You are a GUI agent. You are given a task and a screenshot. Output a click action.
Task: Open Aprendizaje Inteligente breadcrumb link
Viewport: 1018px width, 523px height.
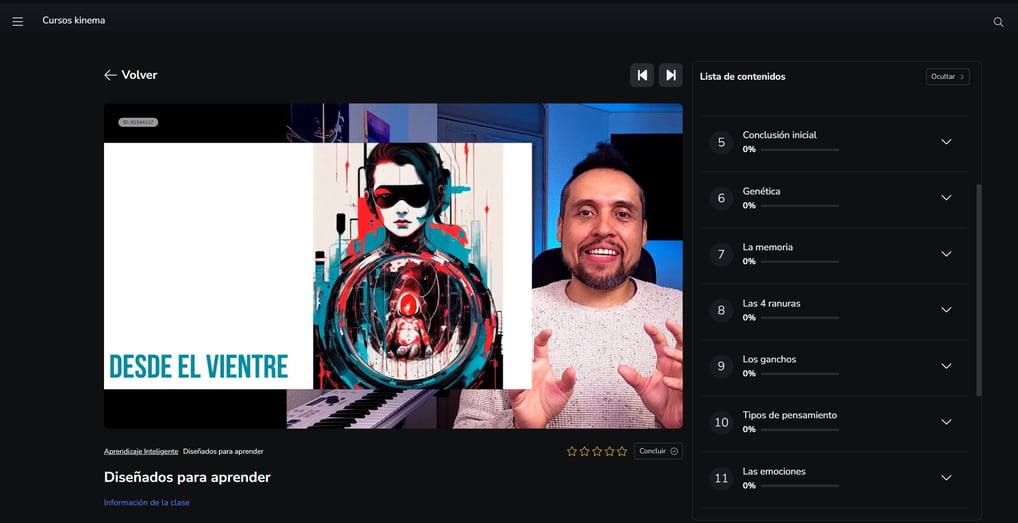141,451
